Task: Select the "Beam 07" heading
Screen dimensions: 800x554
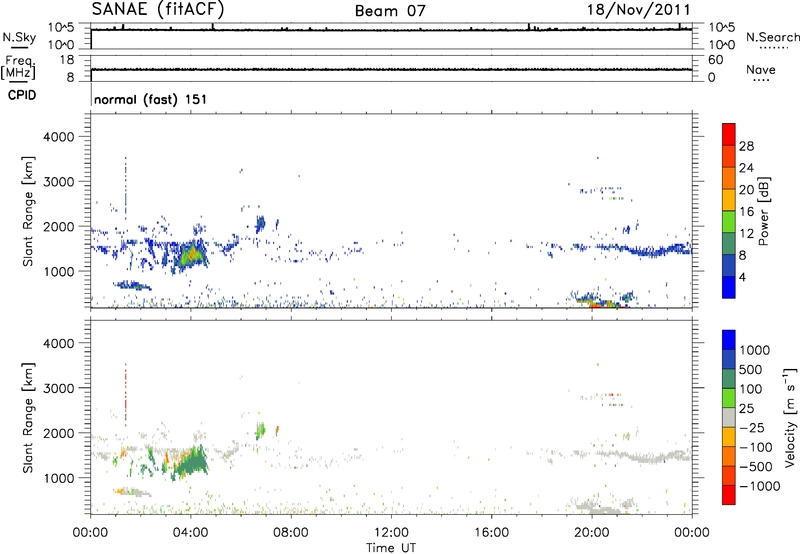Action: pyautogui.click(x=390, y=11)
